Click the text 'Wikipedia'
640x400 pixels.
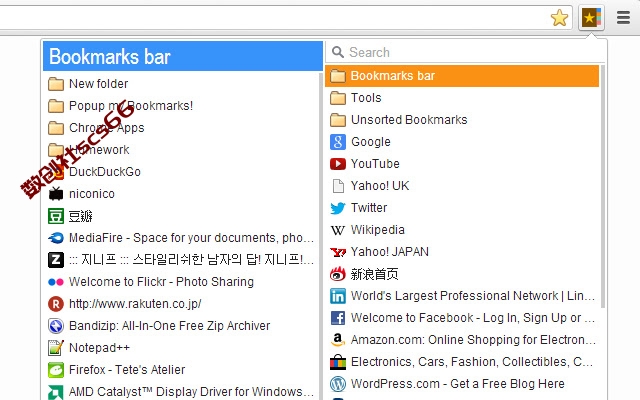[378, 230]
